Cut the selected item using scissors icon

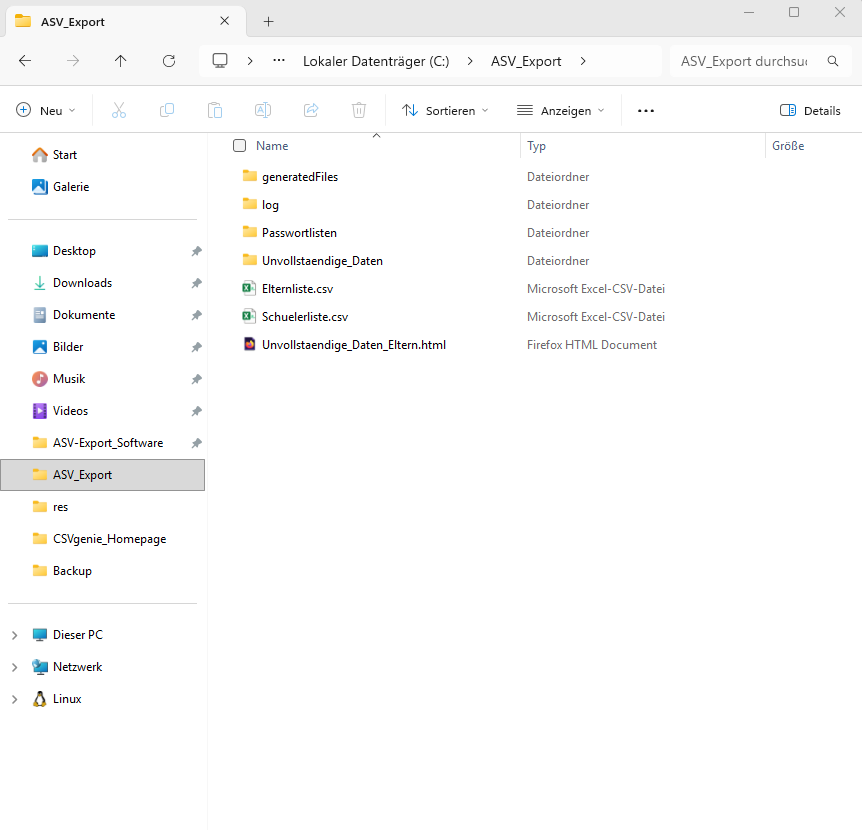pyautogui.click(x=118, y=110)
